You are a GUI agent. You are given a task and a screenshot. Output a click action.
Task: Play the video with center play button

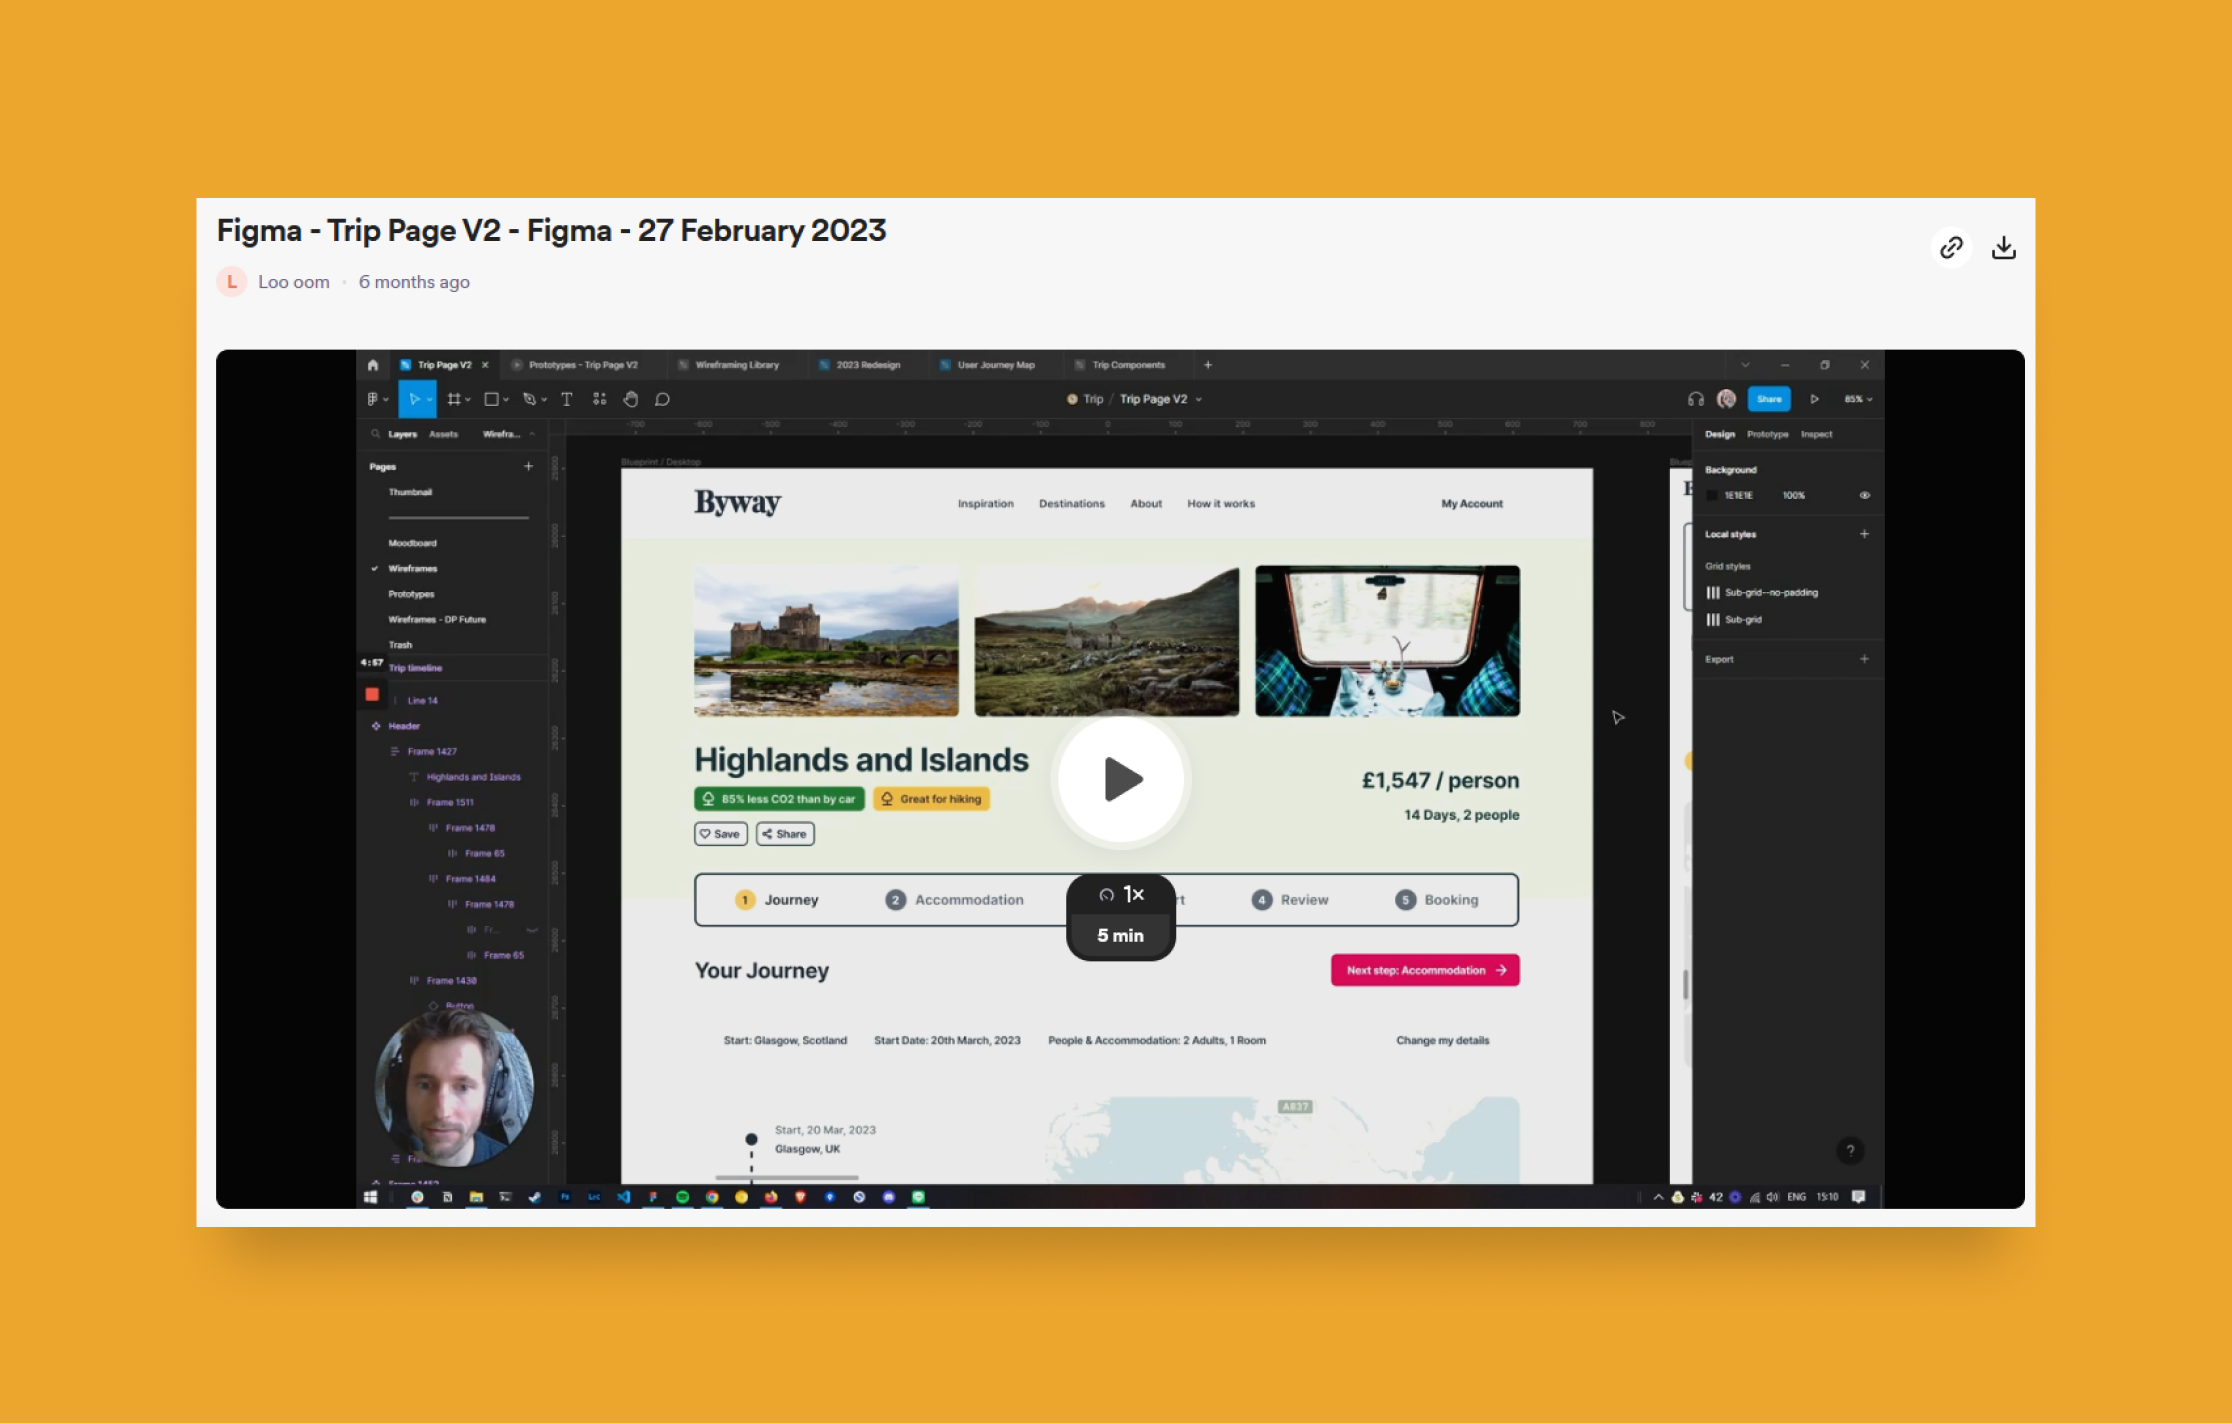coord(1121,780)
